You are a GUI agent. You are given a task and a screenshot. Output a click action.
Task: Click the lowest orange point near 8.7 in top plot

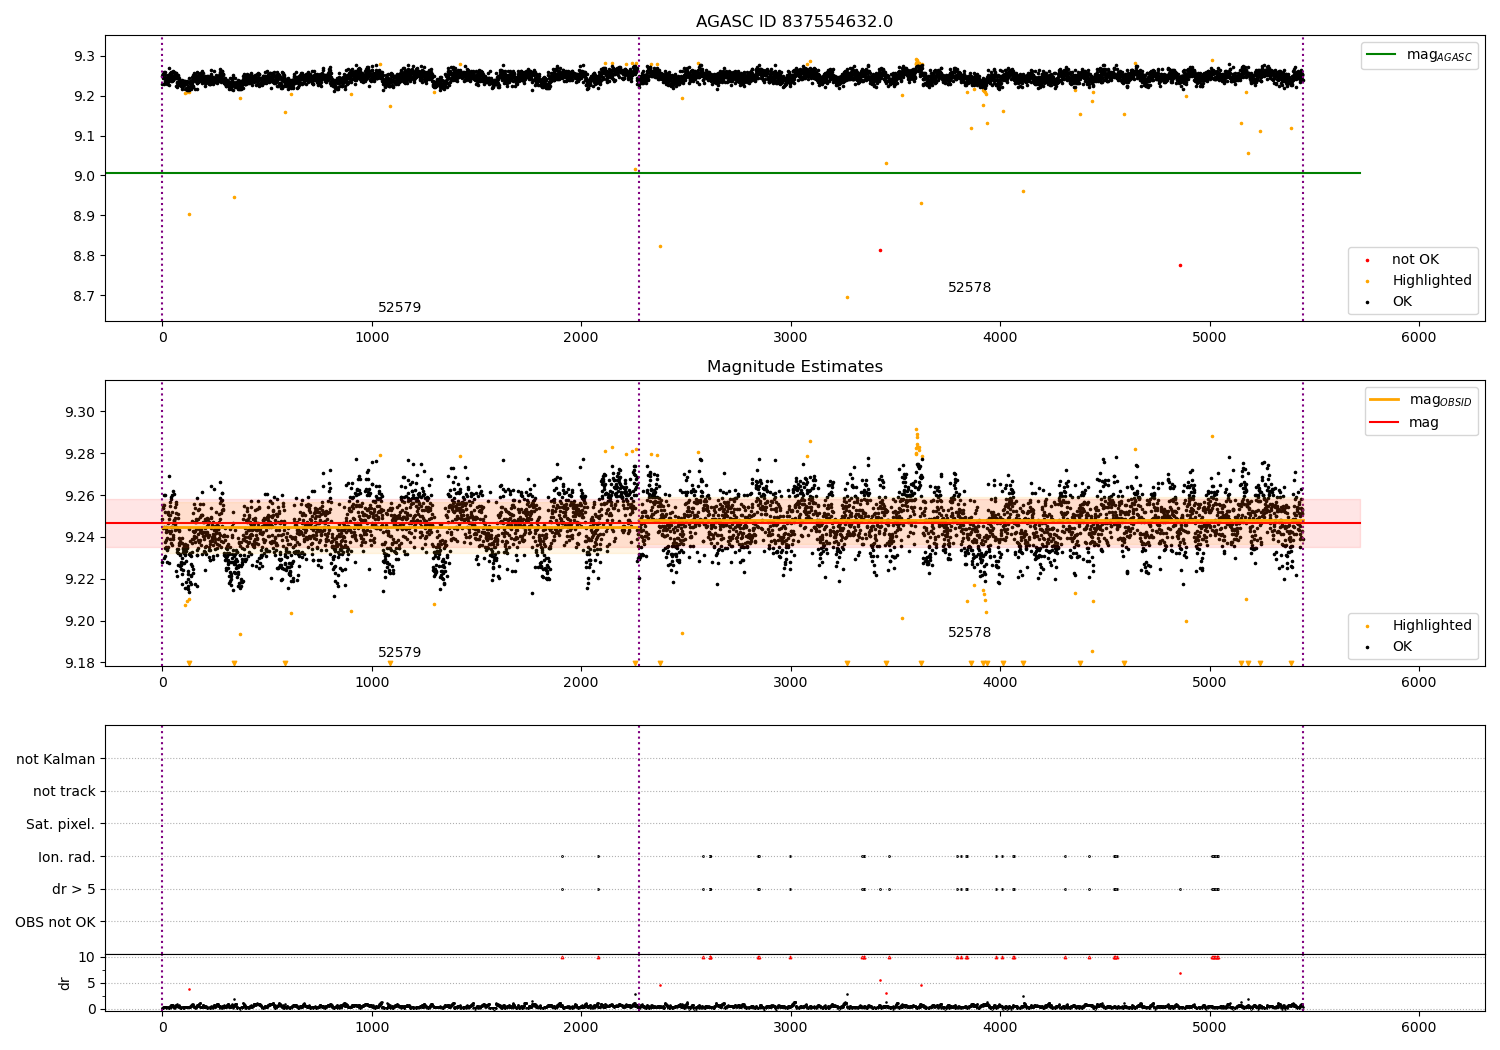(x=847, y=297)
